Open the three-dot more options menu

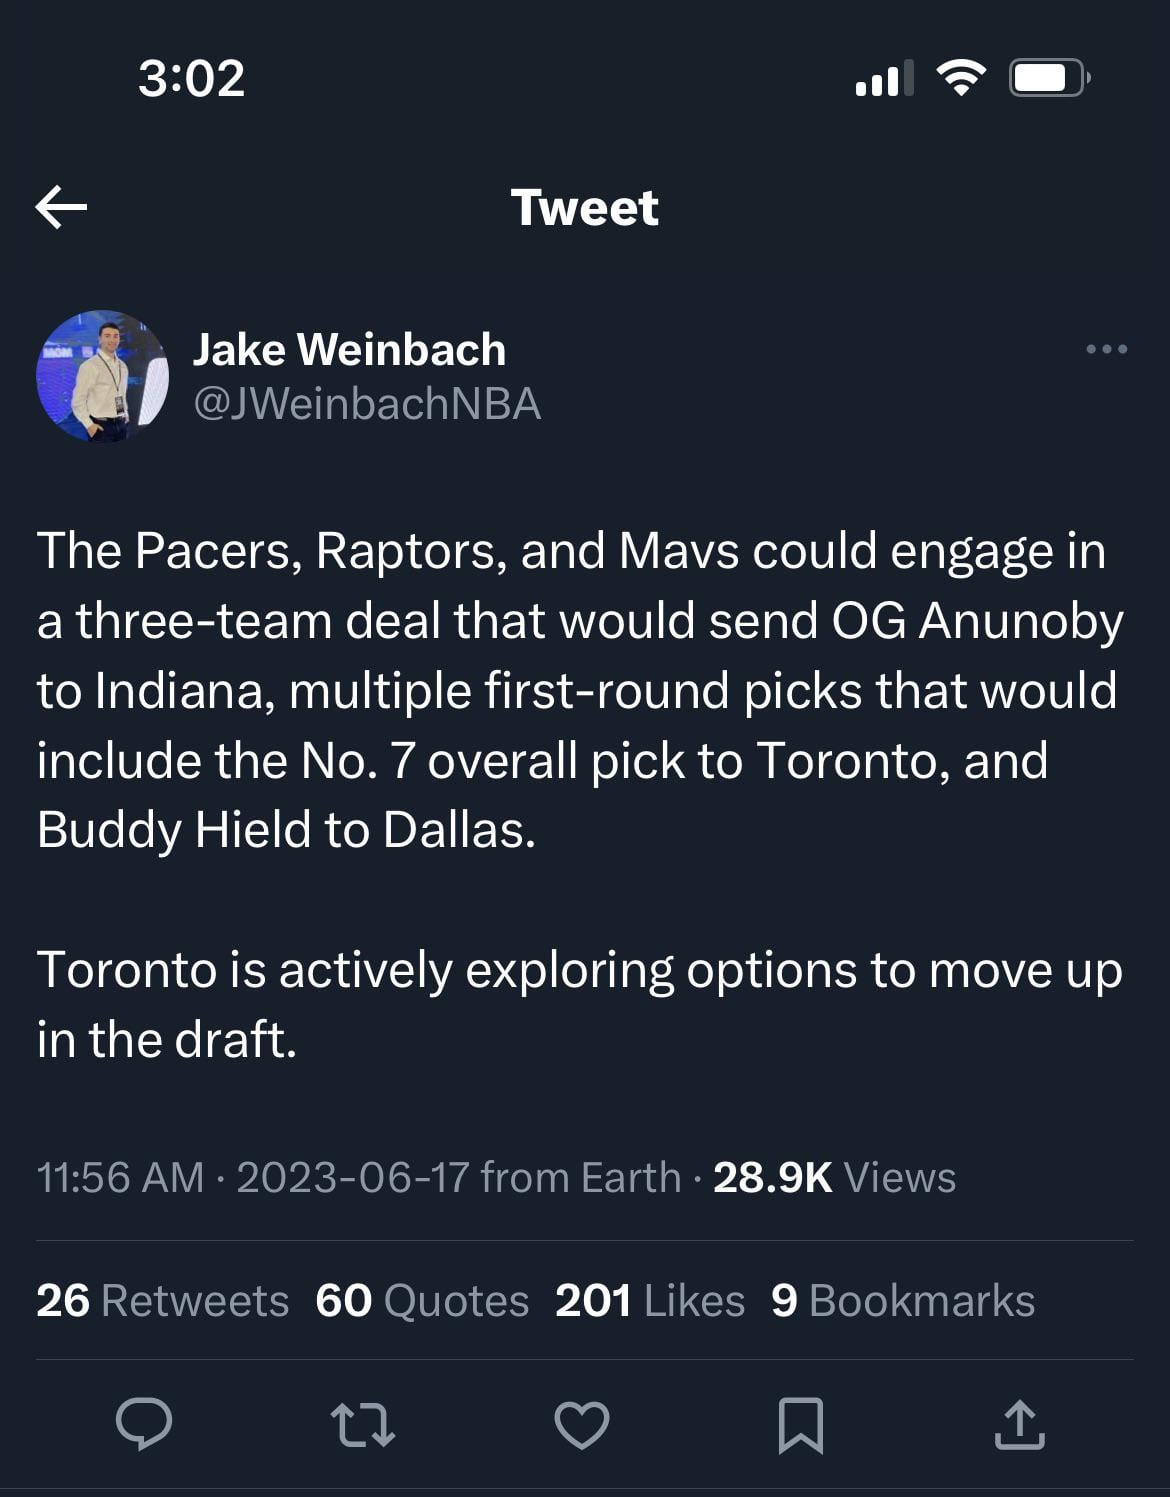click(x=1106, y=349)
